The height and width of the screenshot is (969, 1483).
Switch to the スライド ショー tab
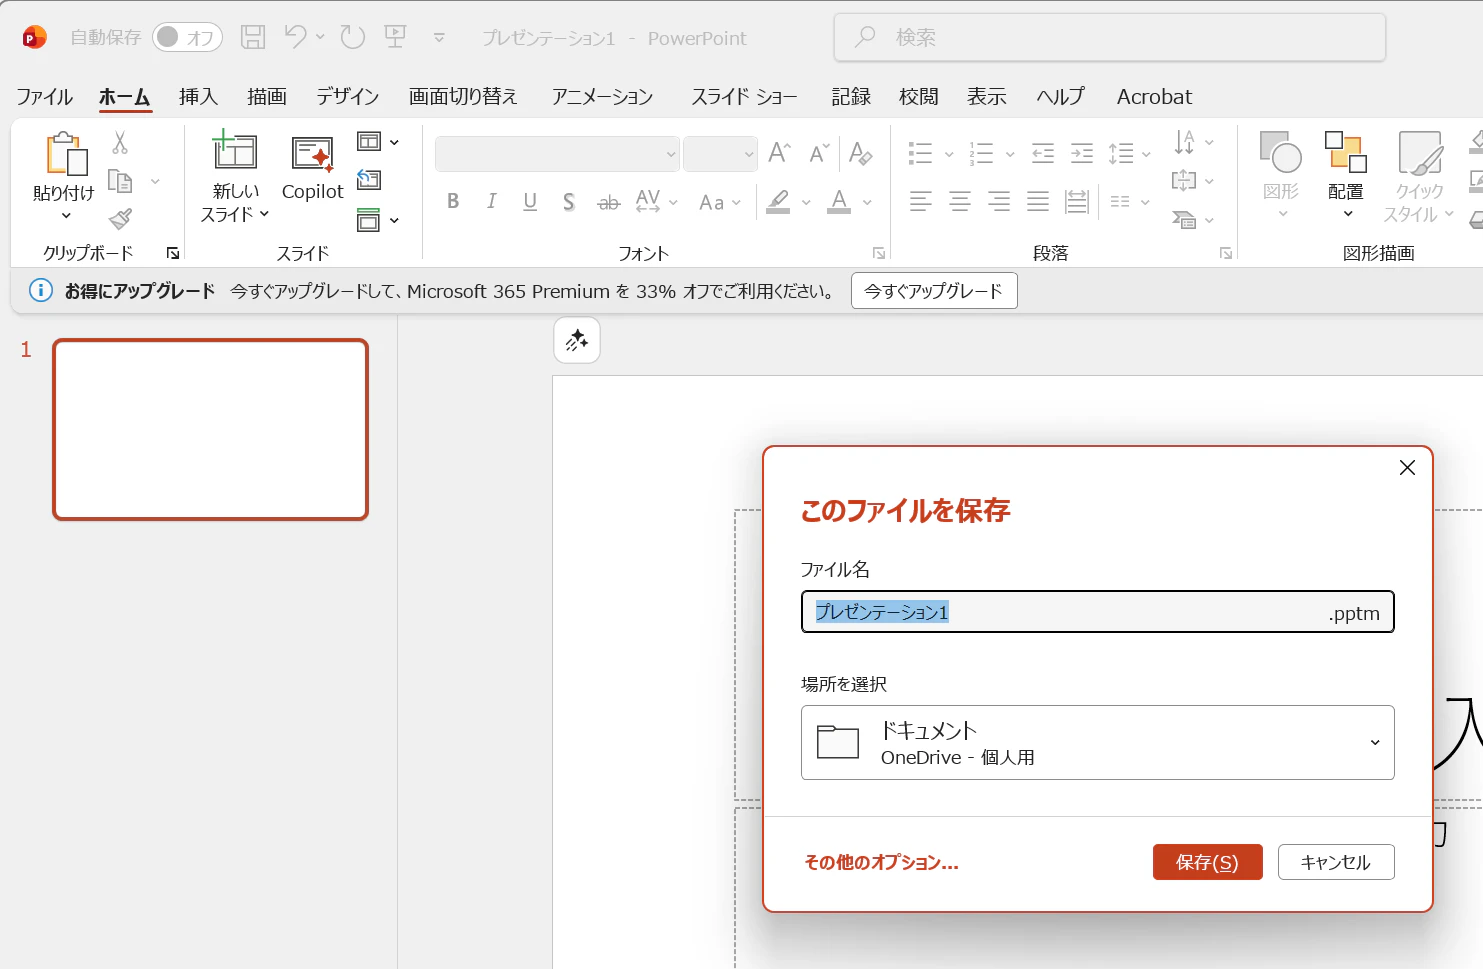(744, 96)
